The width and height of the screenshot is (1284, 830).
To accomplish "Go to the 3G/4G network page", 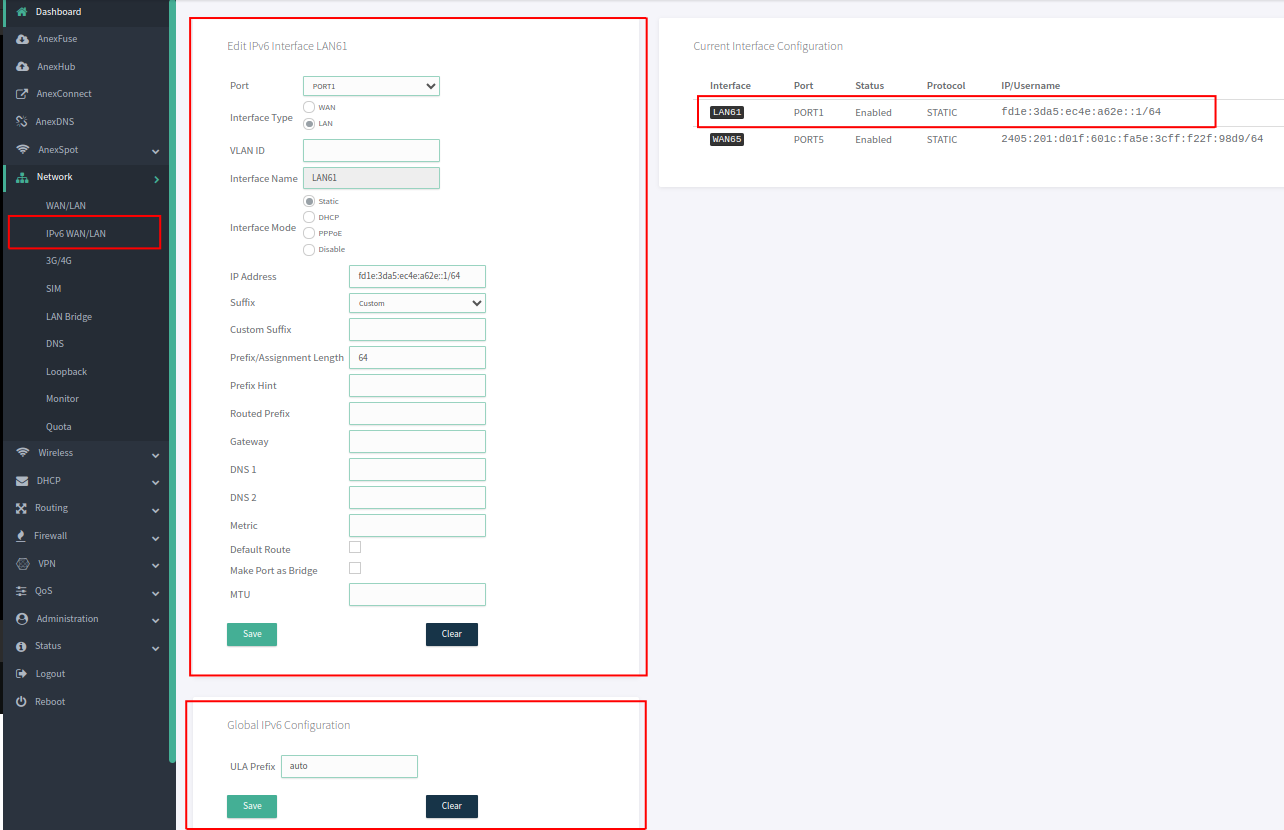I will pos(59,260).
